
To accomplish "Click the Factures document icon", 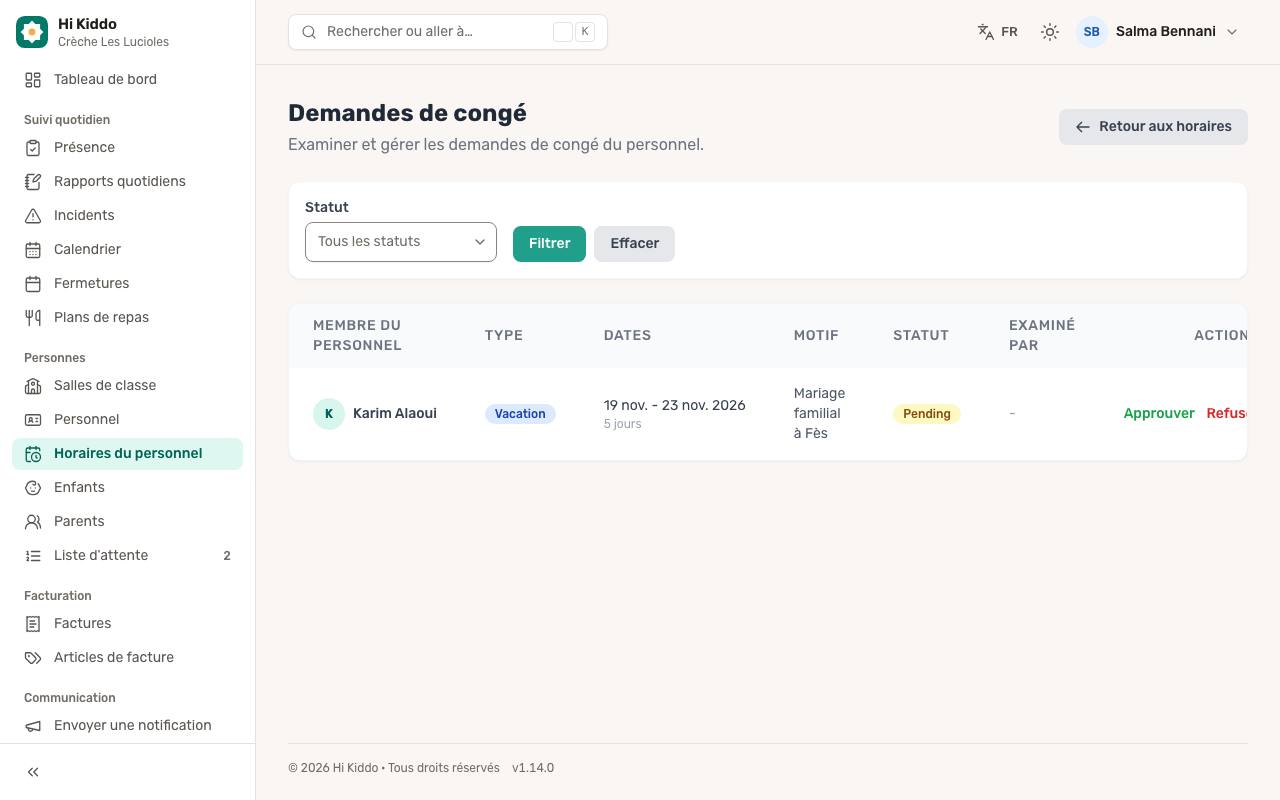I will pyautogui.click(x=33, y=624).
